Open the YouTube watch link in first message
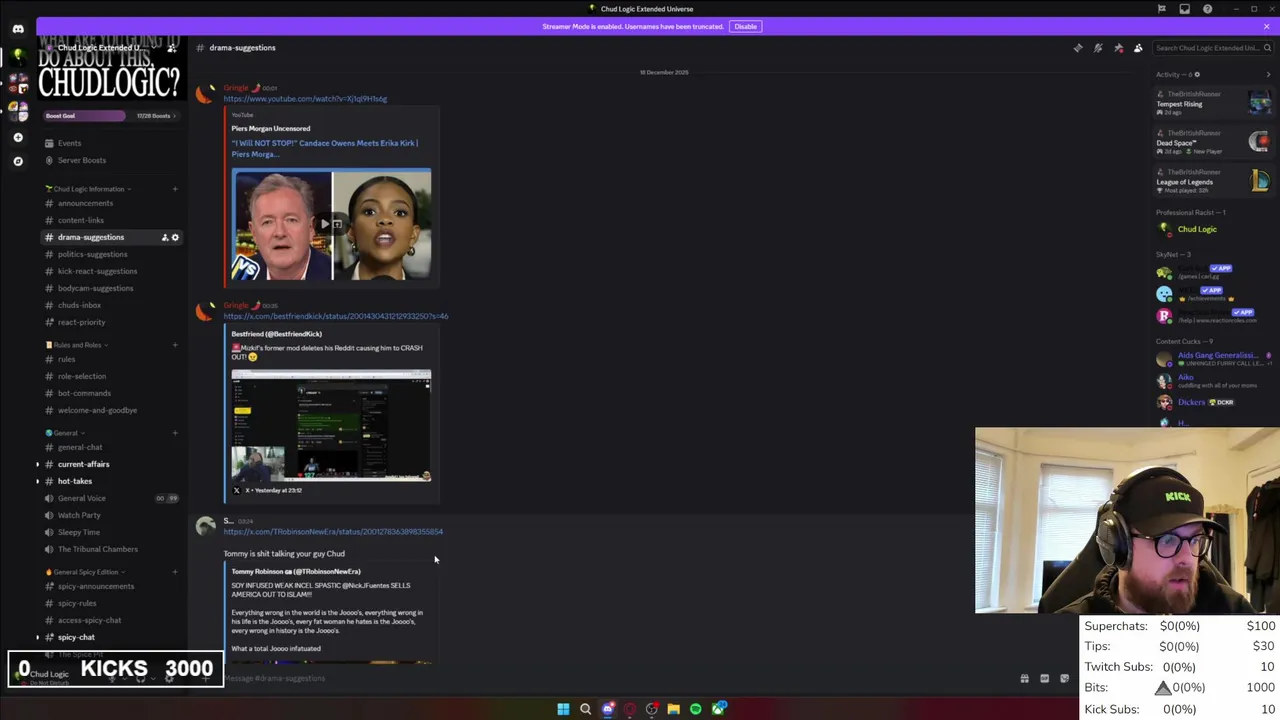 point(305,99)
